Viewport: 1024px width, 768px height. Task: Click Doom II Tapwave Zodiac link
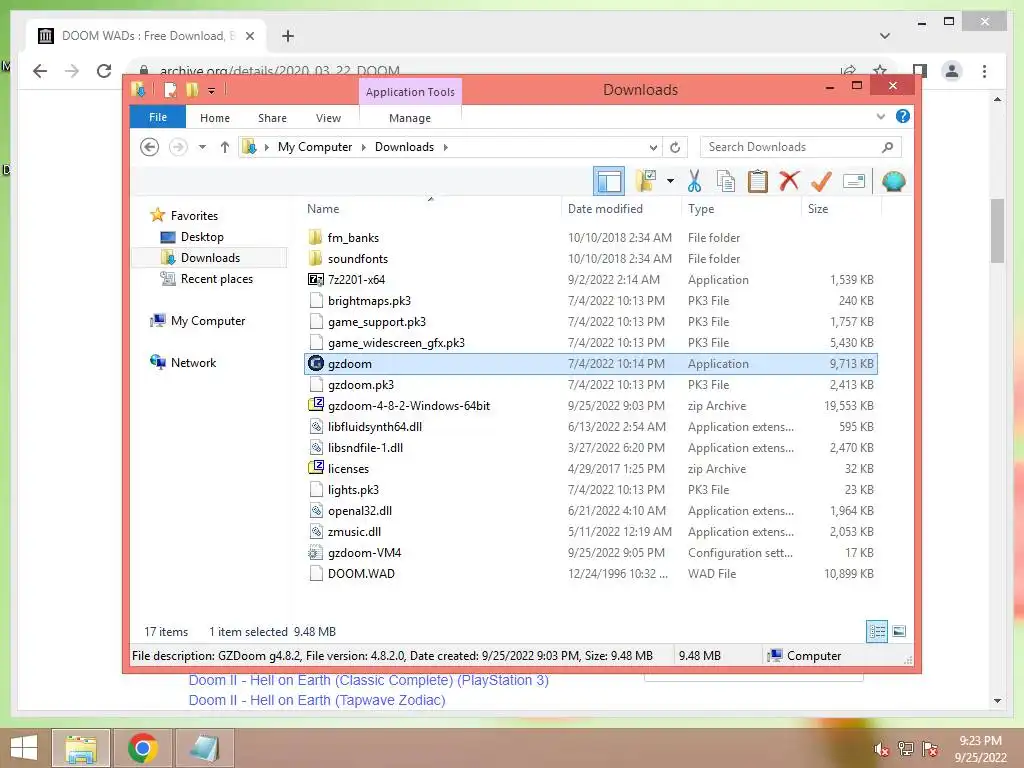(x=317, y=700)
